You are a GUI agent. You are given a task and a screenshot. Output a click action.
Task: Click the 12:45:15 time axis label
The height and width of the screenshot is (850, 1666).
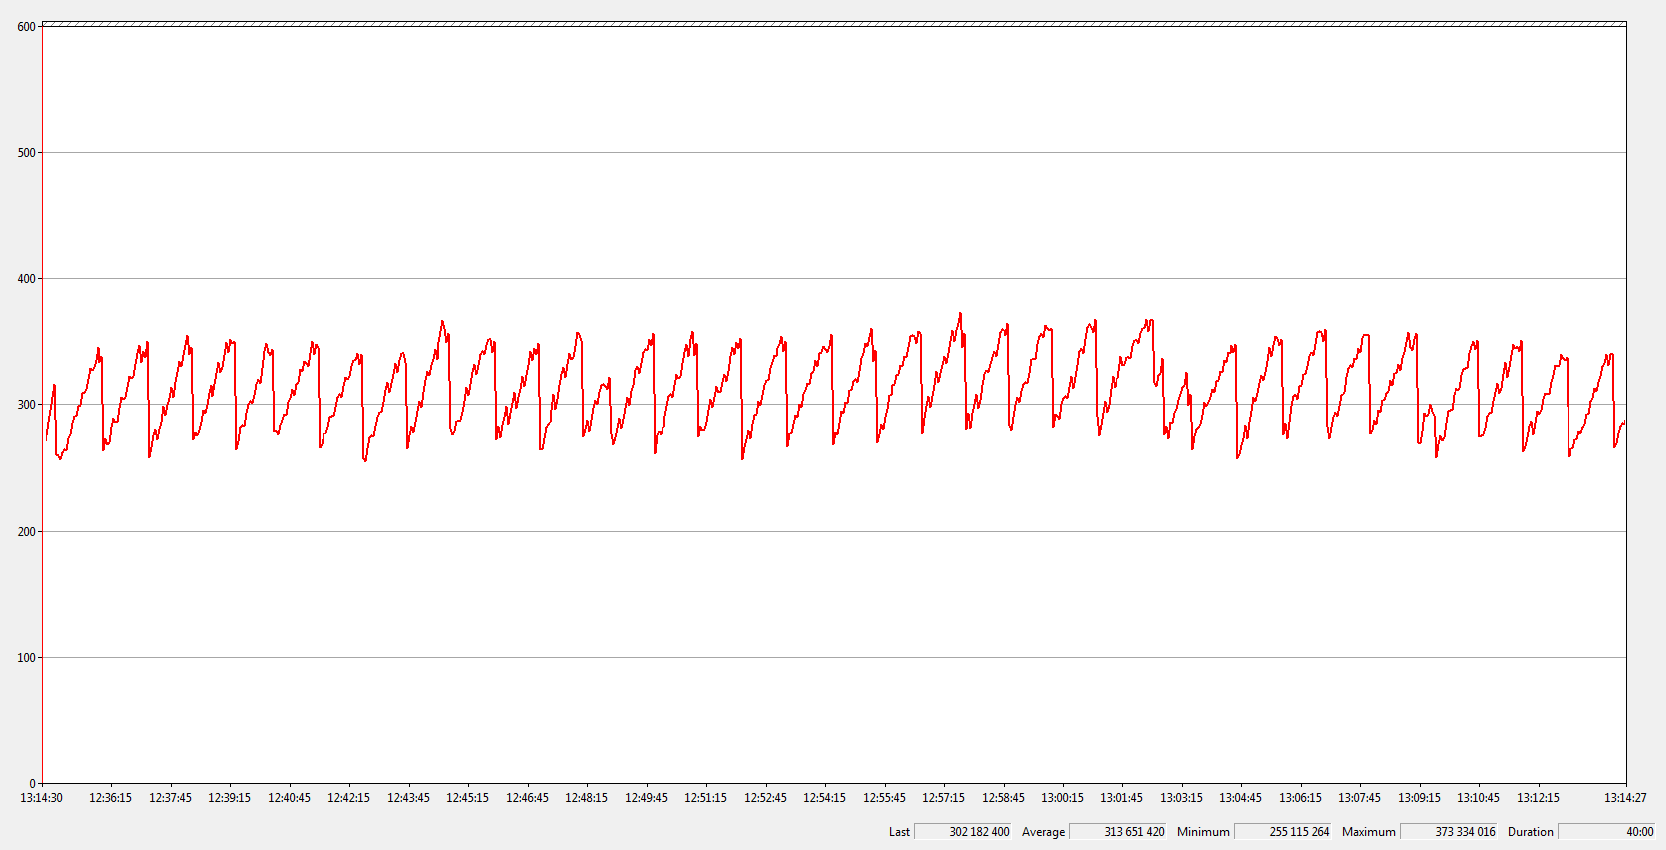468,798
